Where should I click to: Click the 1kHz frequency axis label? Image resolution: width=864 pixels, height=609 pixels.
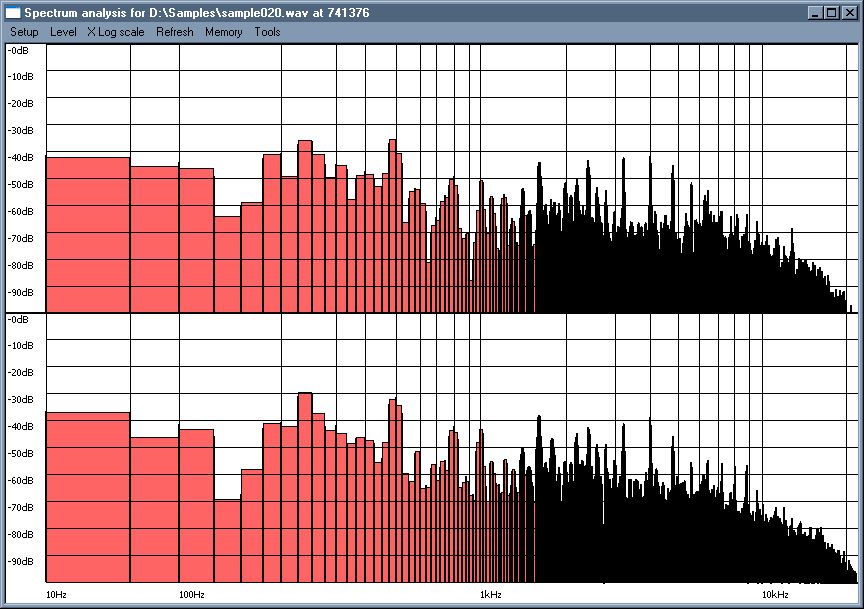pyautogui.click(x=490, y=592)
